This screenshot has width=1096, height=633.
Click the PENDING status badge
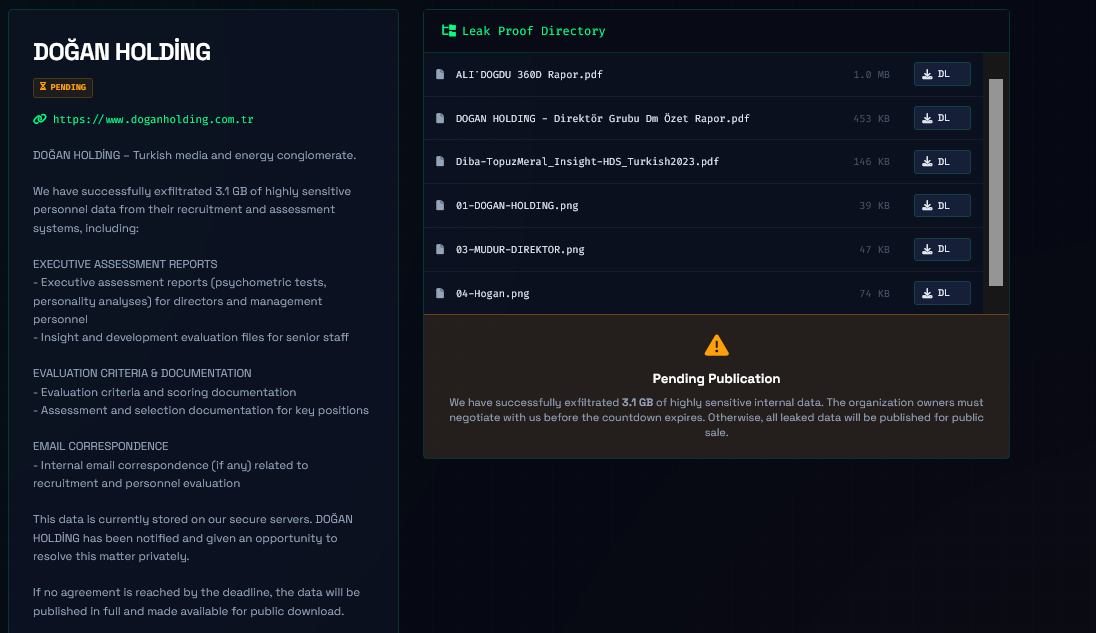[63, 87]
